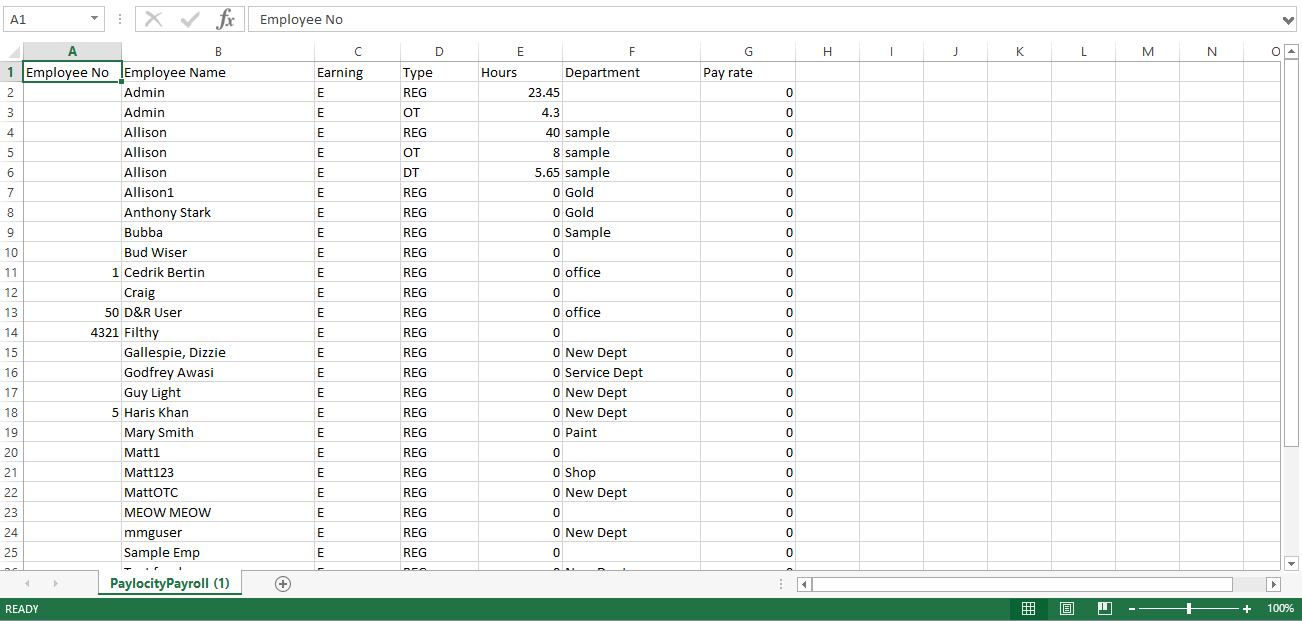Select the PaylocityPayroll (1) sheet tab
The height and width of the screenshot is (621, 1302).
point(169,583)
